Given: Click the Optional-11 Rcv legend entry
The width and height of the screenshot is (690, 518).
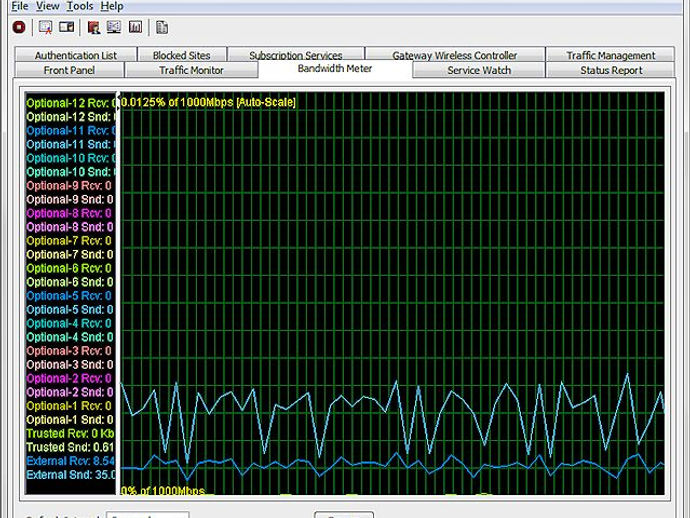Looking at the screenshot, I should tap(71, 131).
